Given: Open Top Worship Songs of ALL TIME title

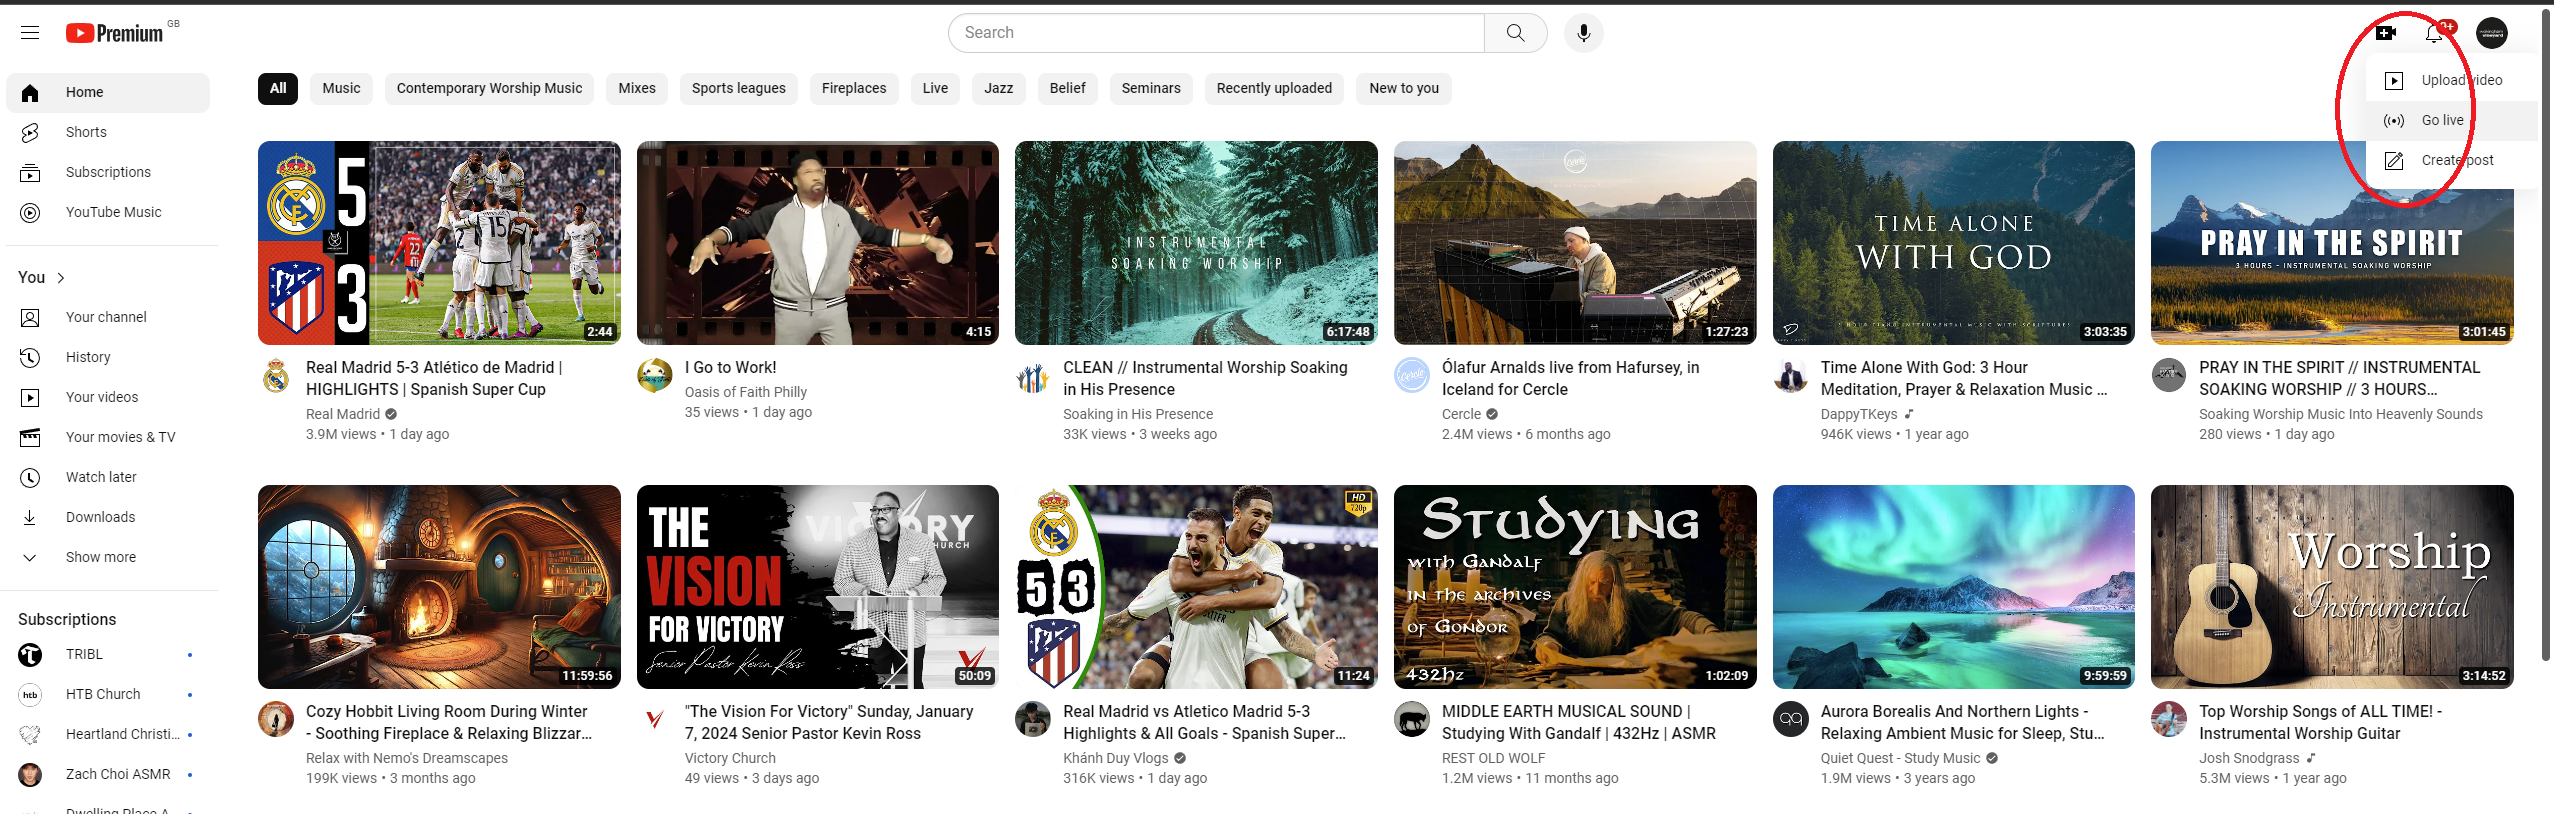Looking at the screenshot, I should pyautogui.click(x=2320, y=722).
